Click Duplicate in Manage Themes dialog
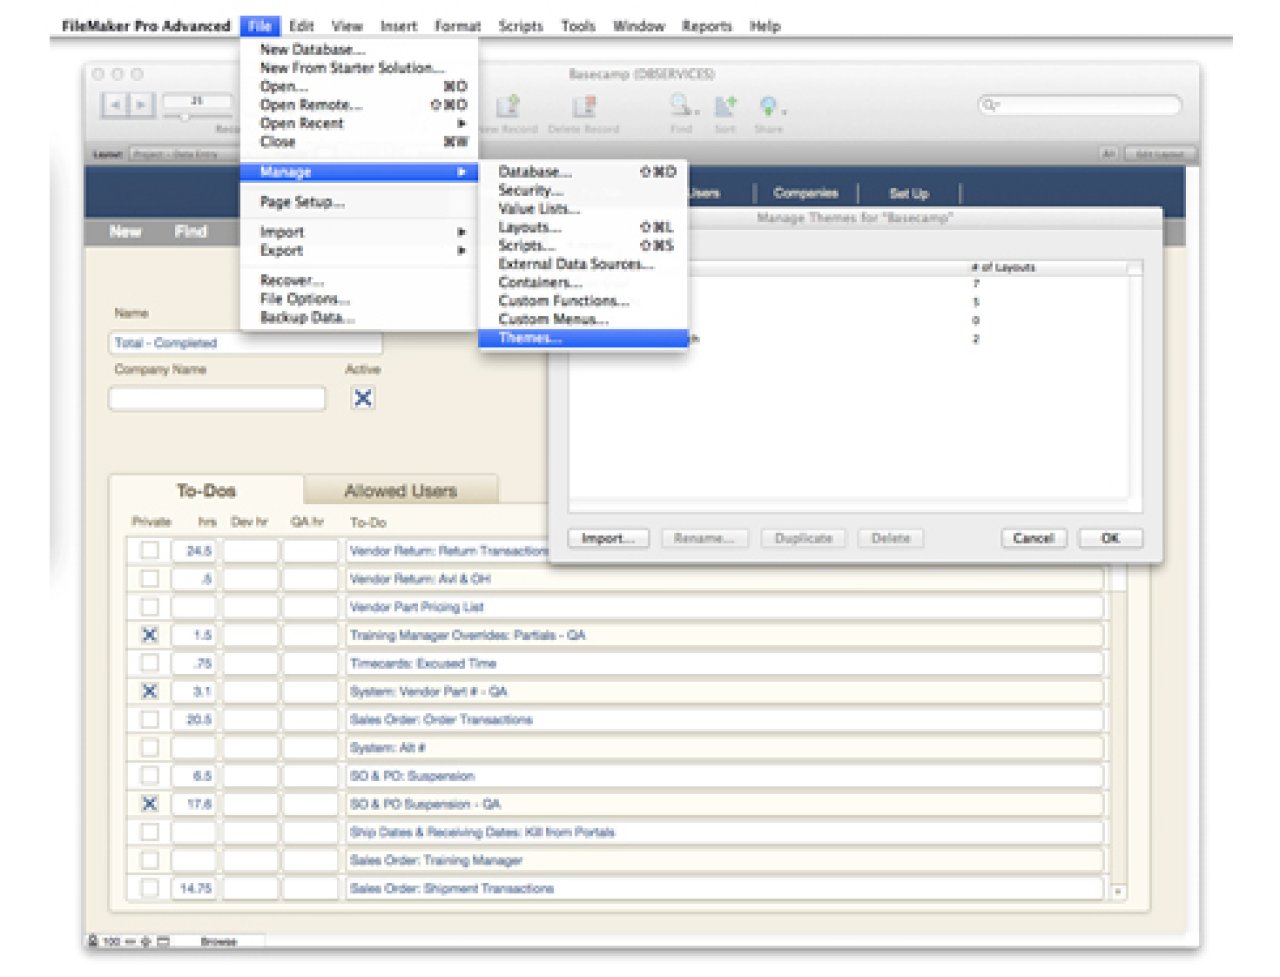Viewport: 1280px width, 977px height. (x=803, y=538)
